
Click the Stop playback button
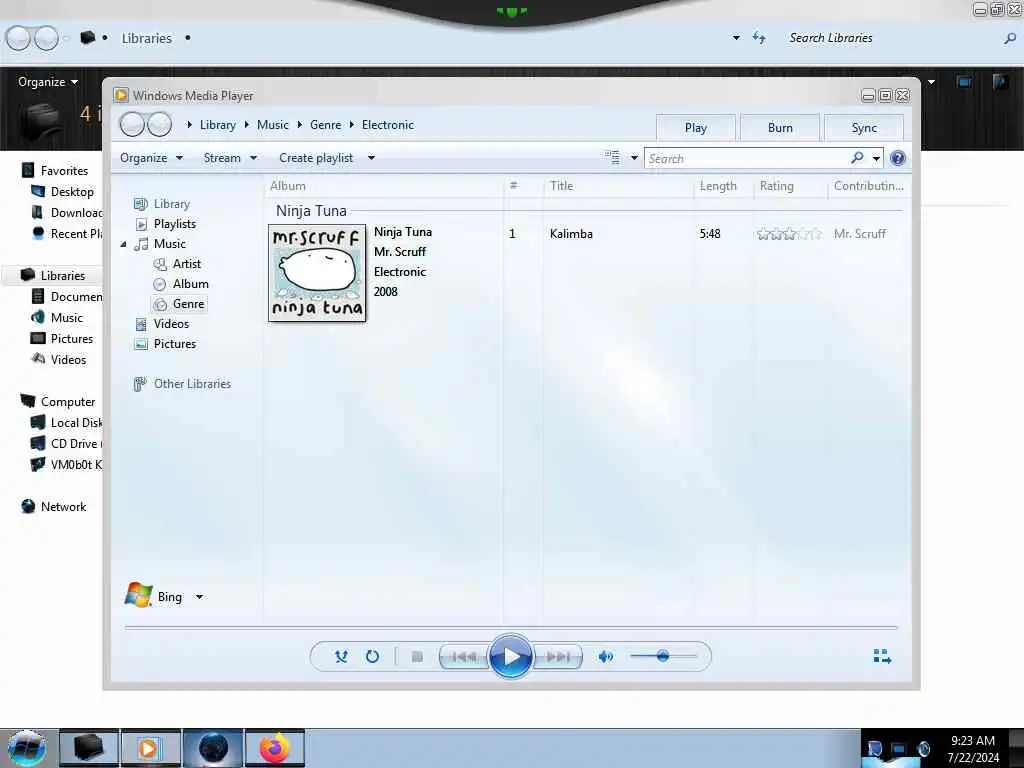[417, 656]
